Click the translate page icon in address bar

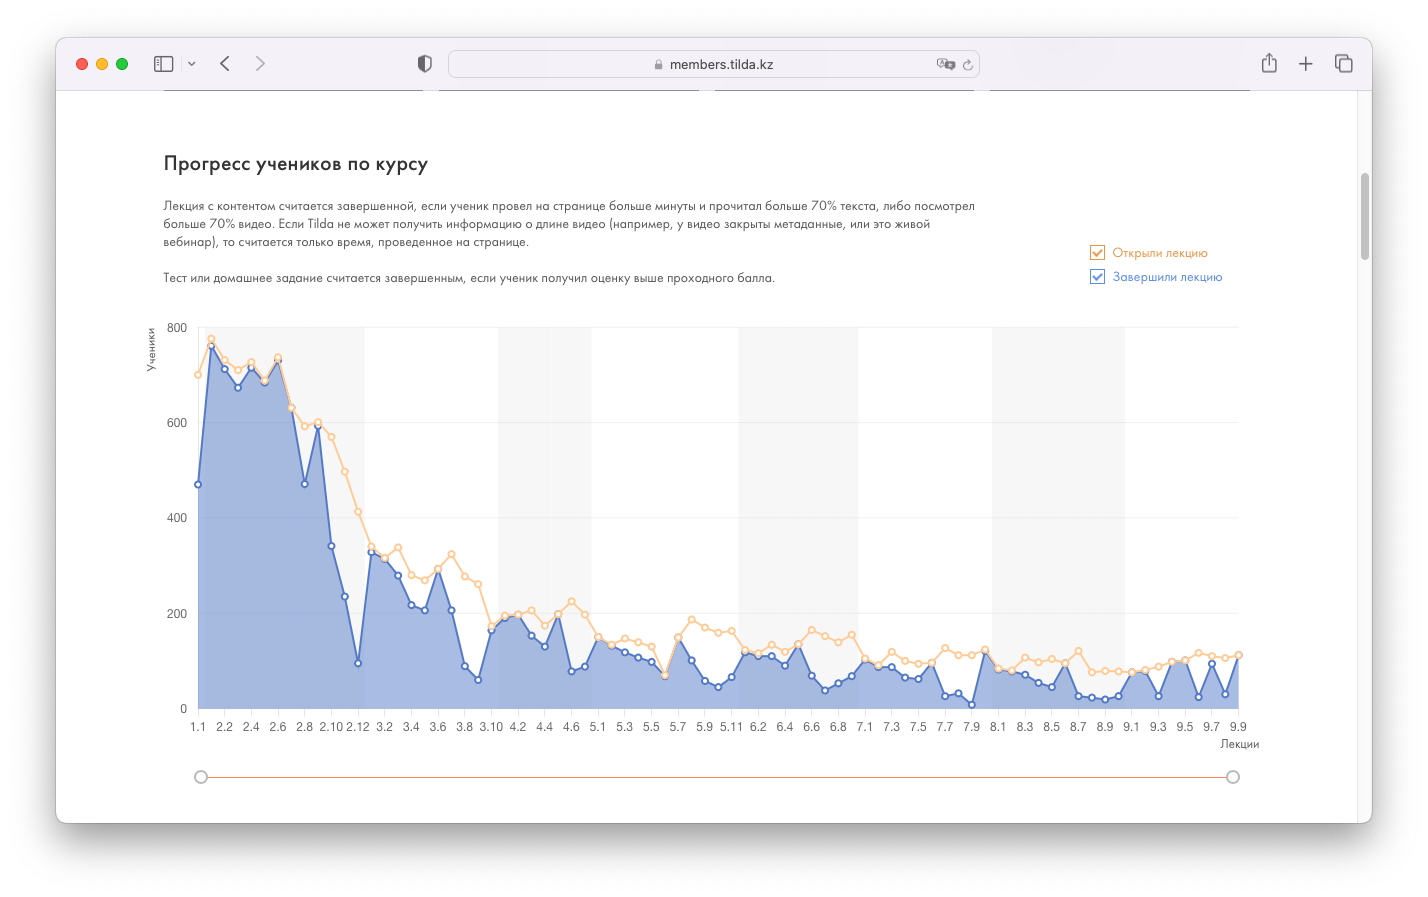pyautogui.click(x=945, y=64)
